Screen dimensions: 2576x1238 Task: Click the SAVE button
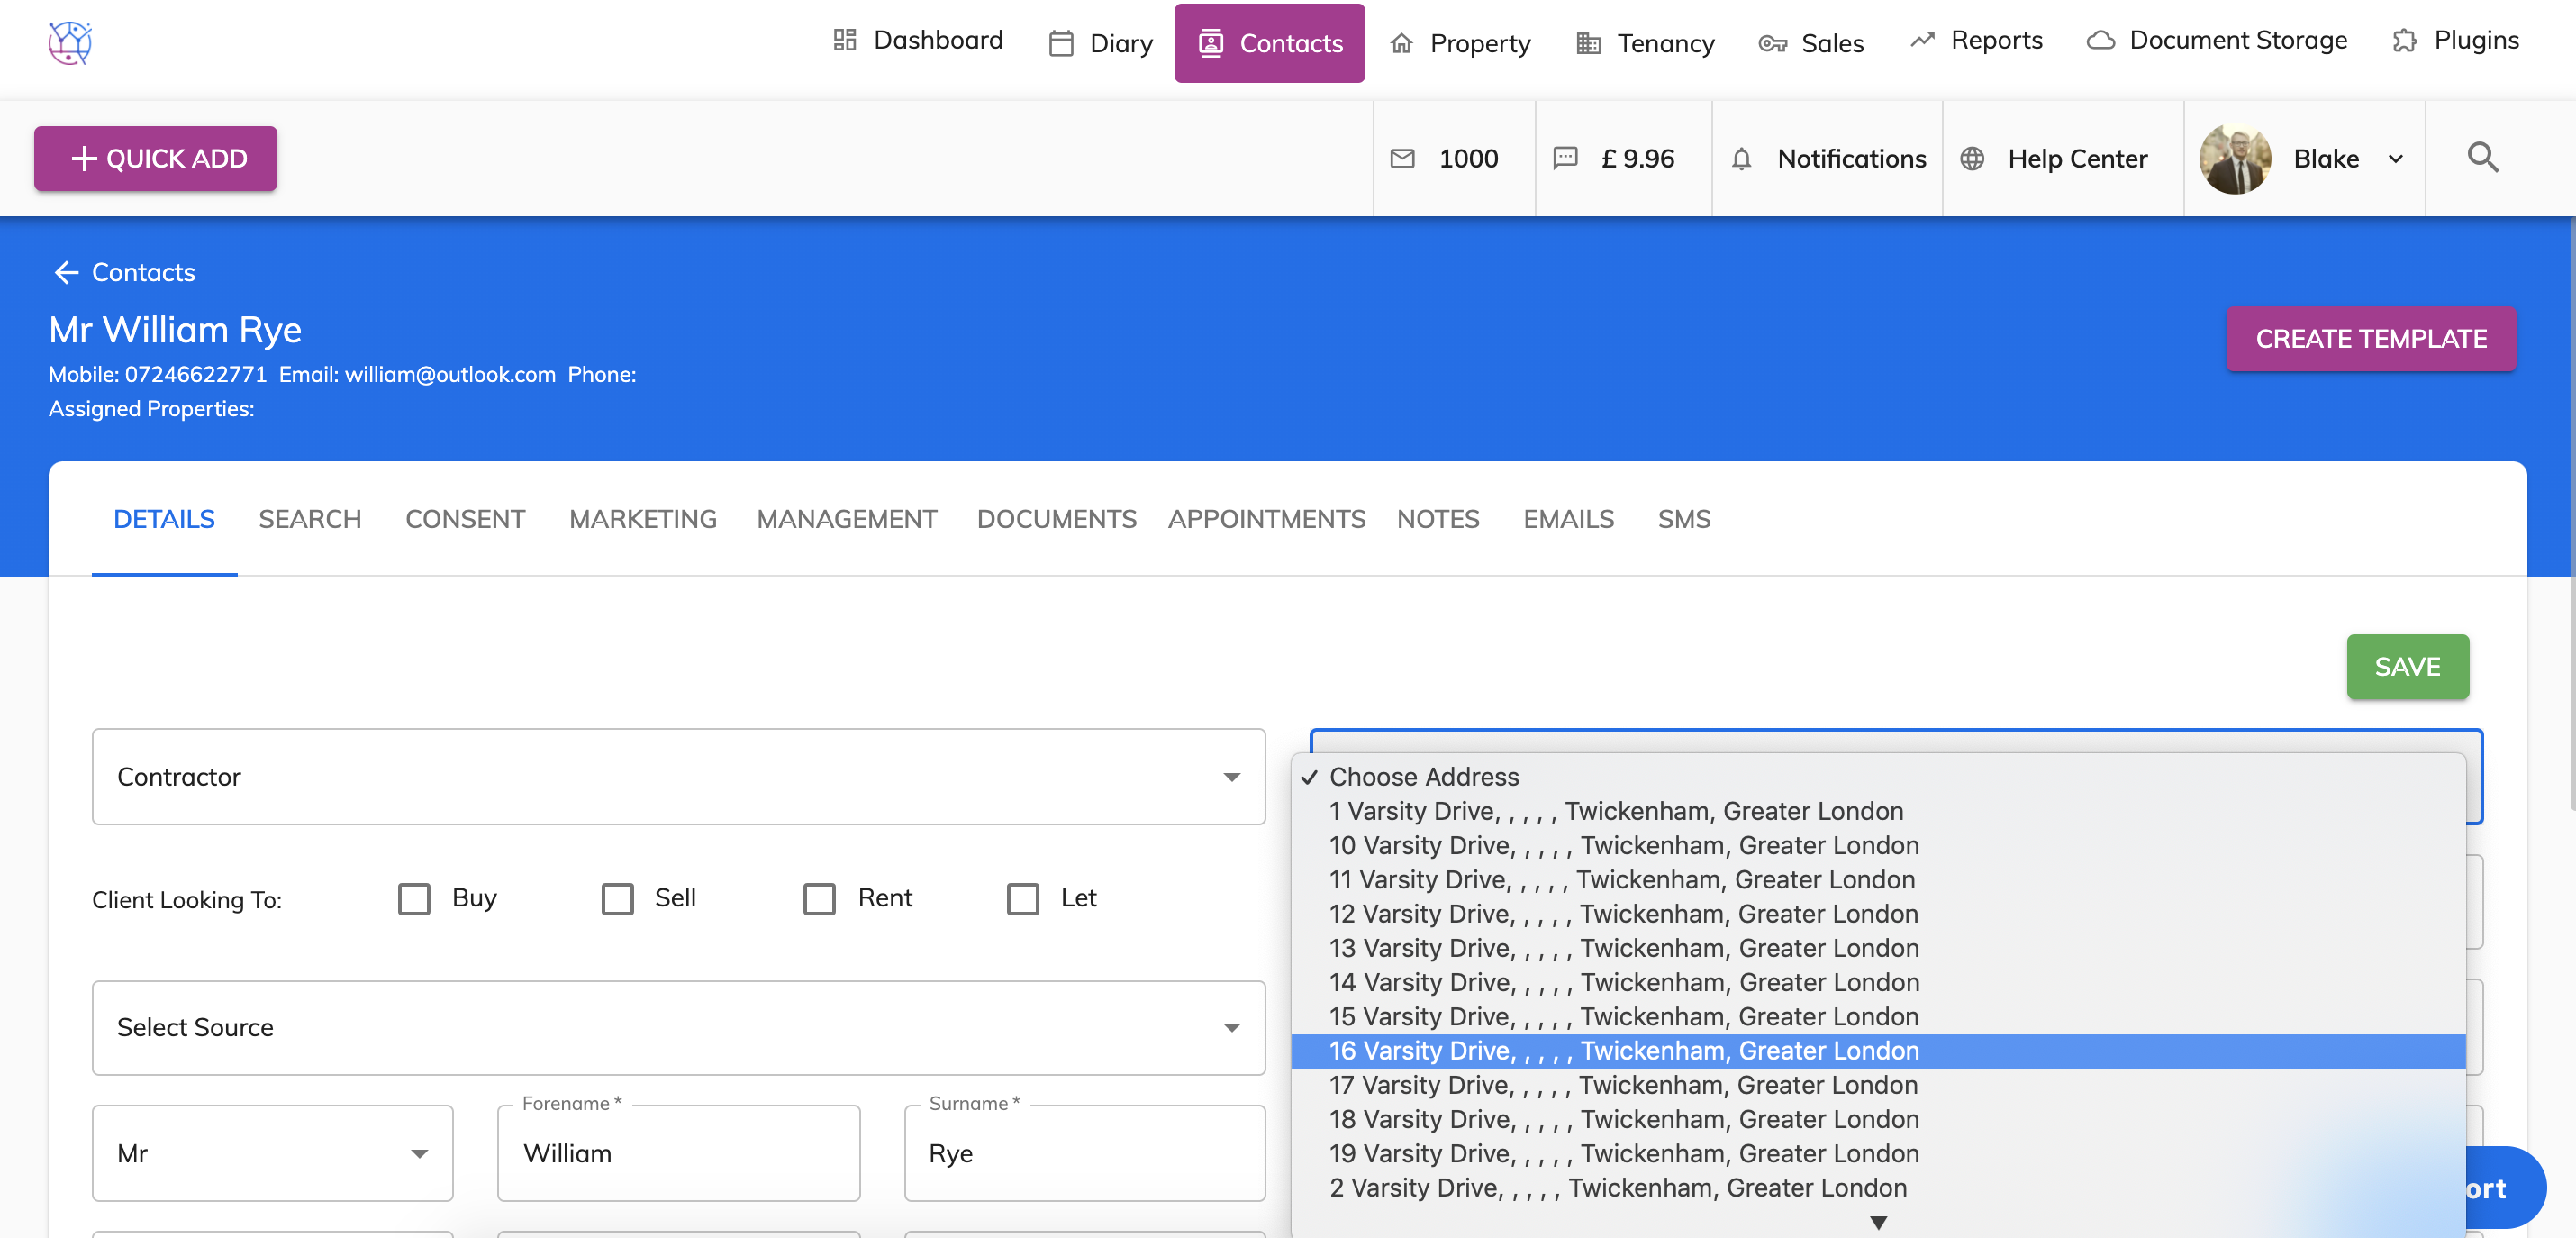[x=2407, y=667]
